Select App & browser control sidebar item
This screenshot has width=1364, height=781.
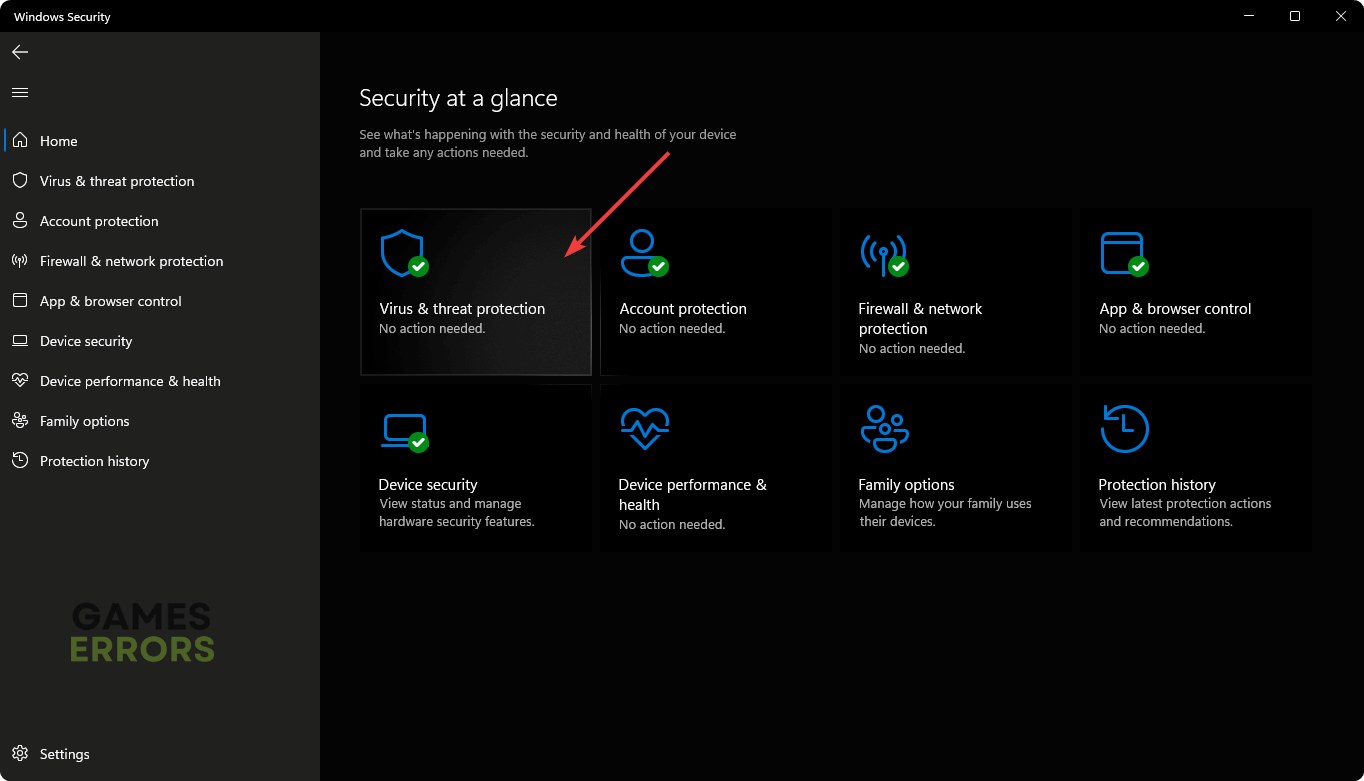(110, 301)
